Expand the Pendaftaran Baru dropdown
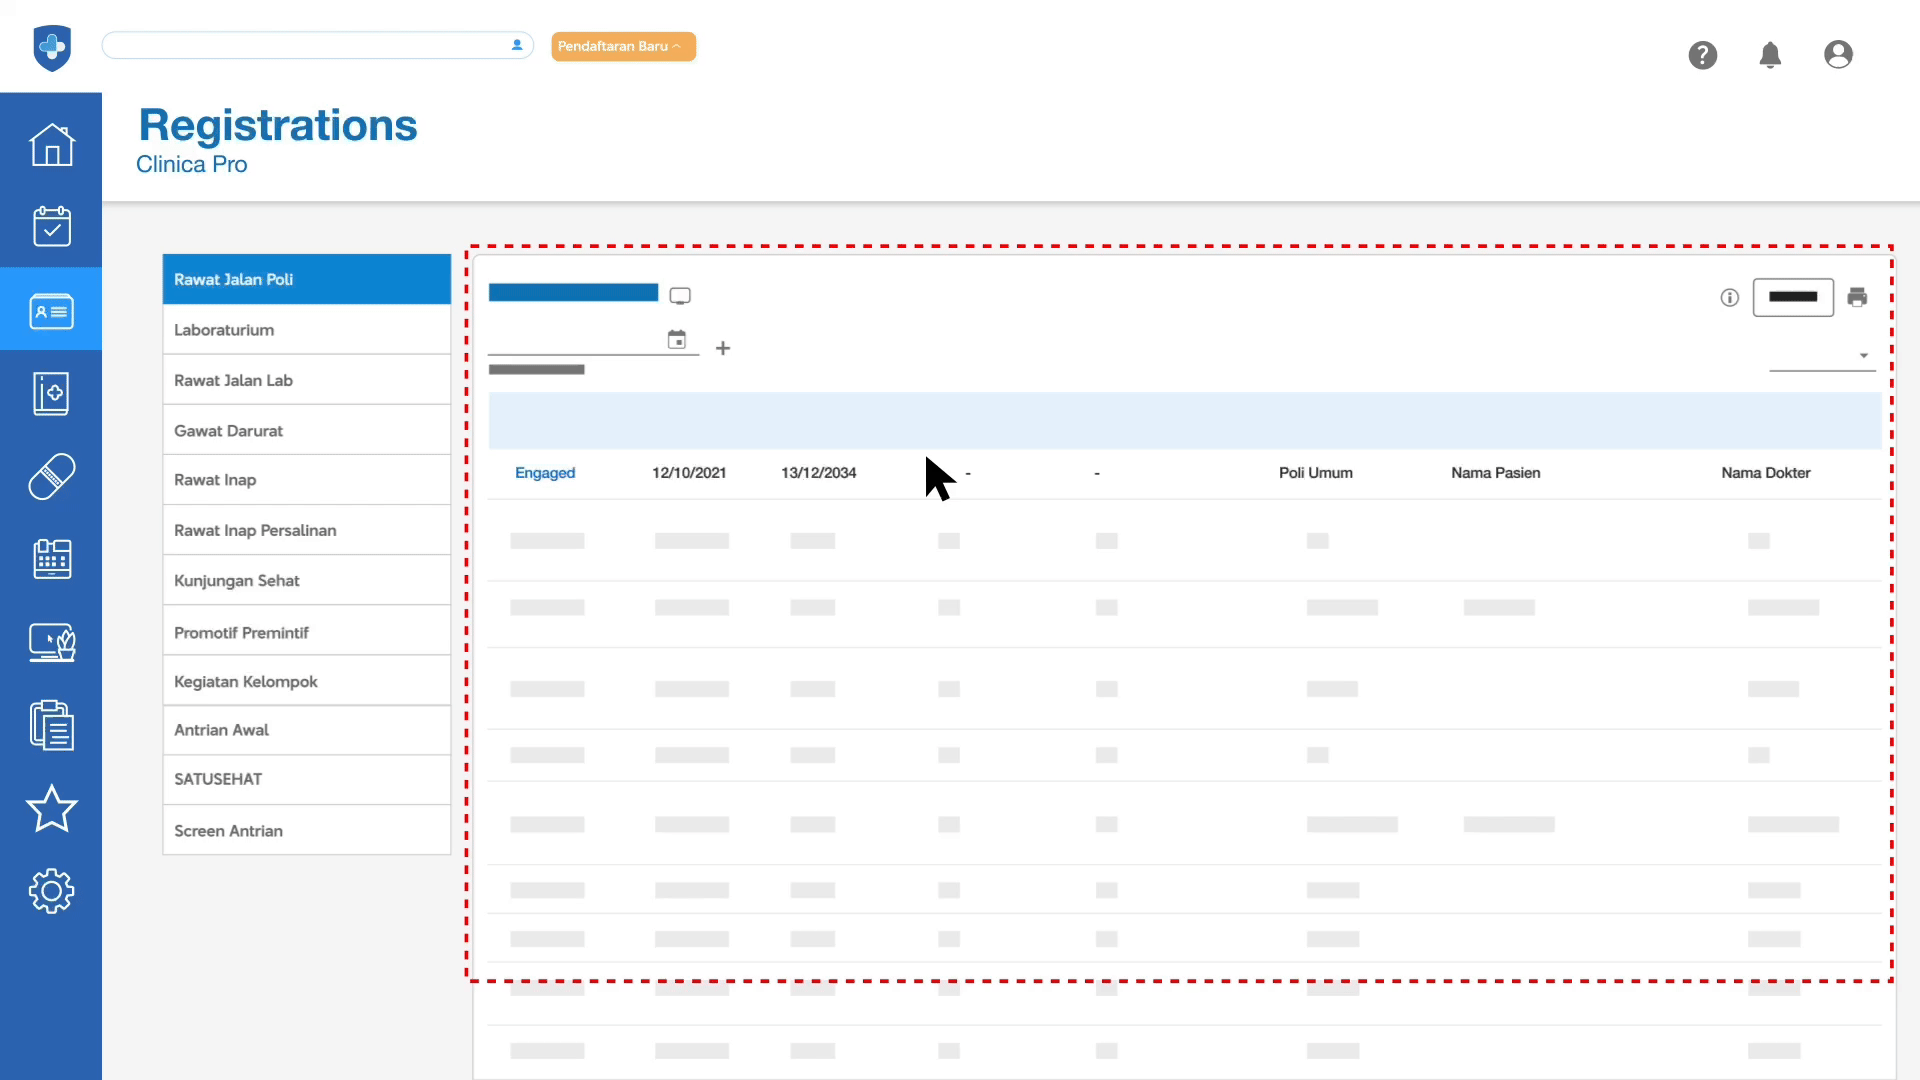Viewport: 1920px width, 1080px height. click(623, 46)
